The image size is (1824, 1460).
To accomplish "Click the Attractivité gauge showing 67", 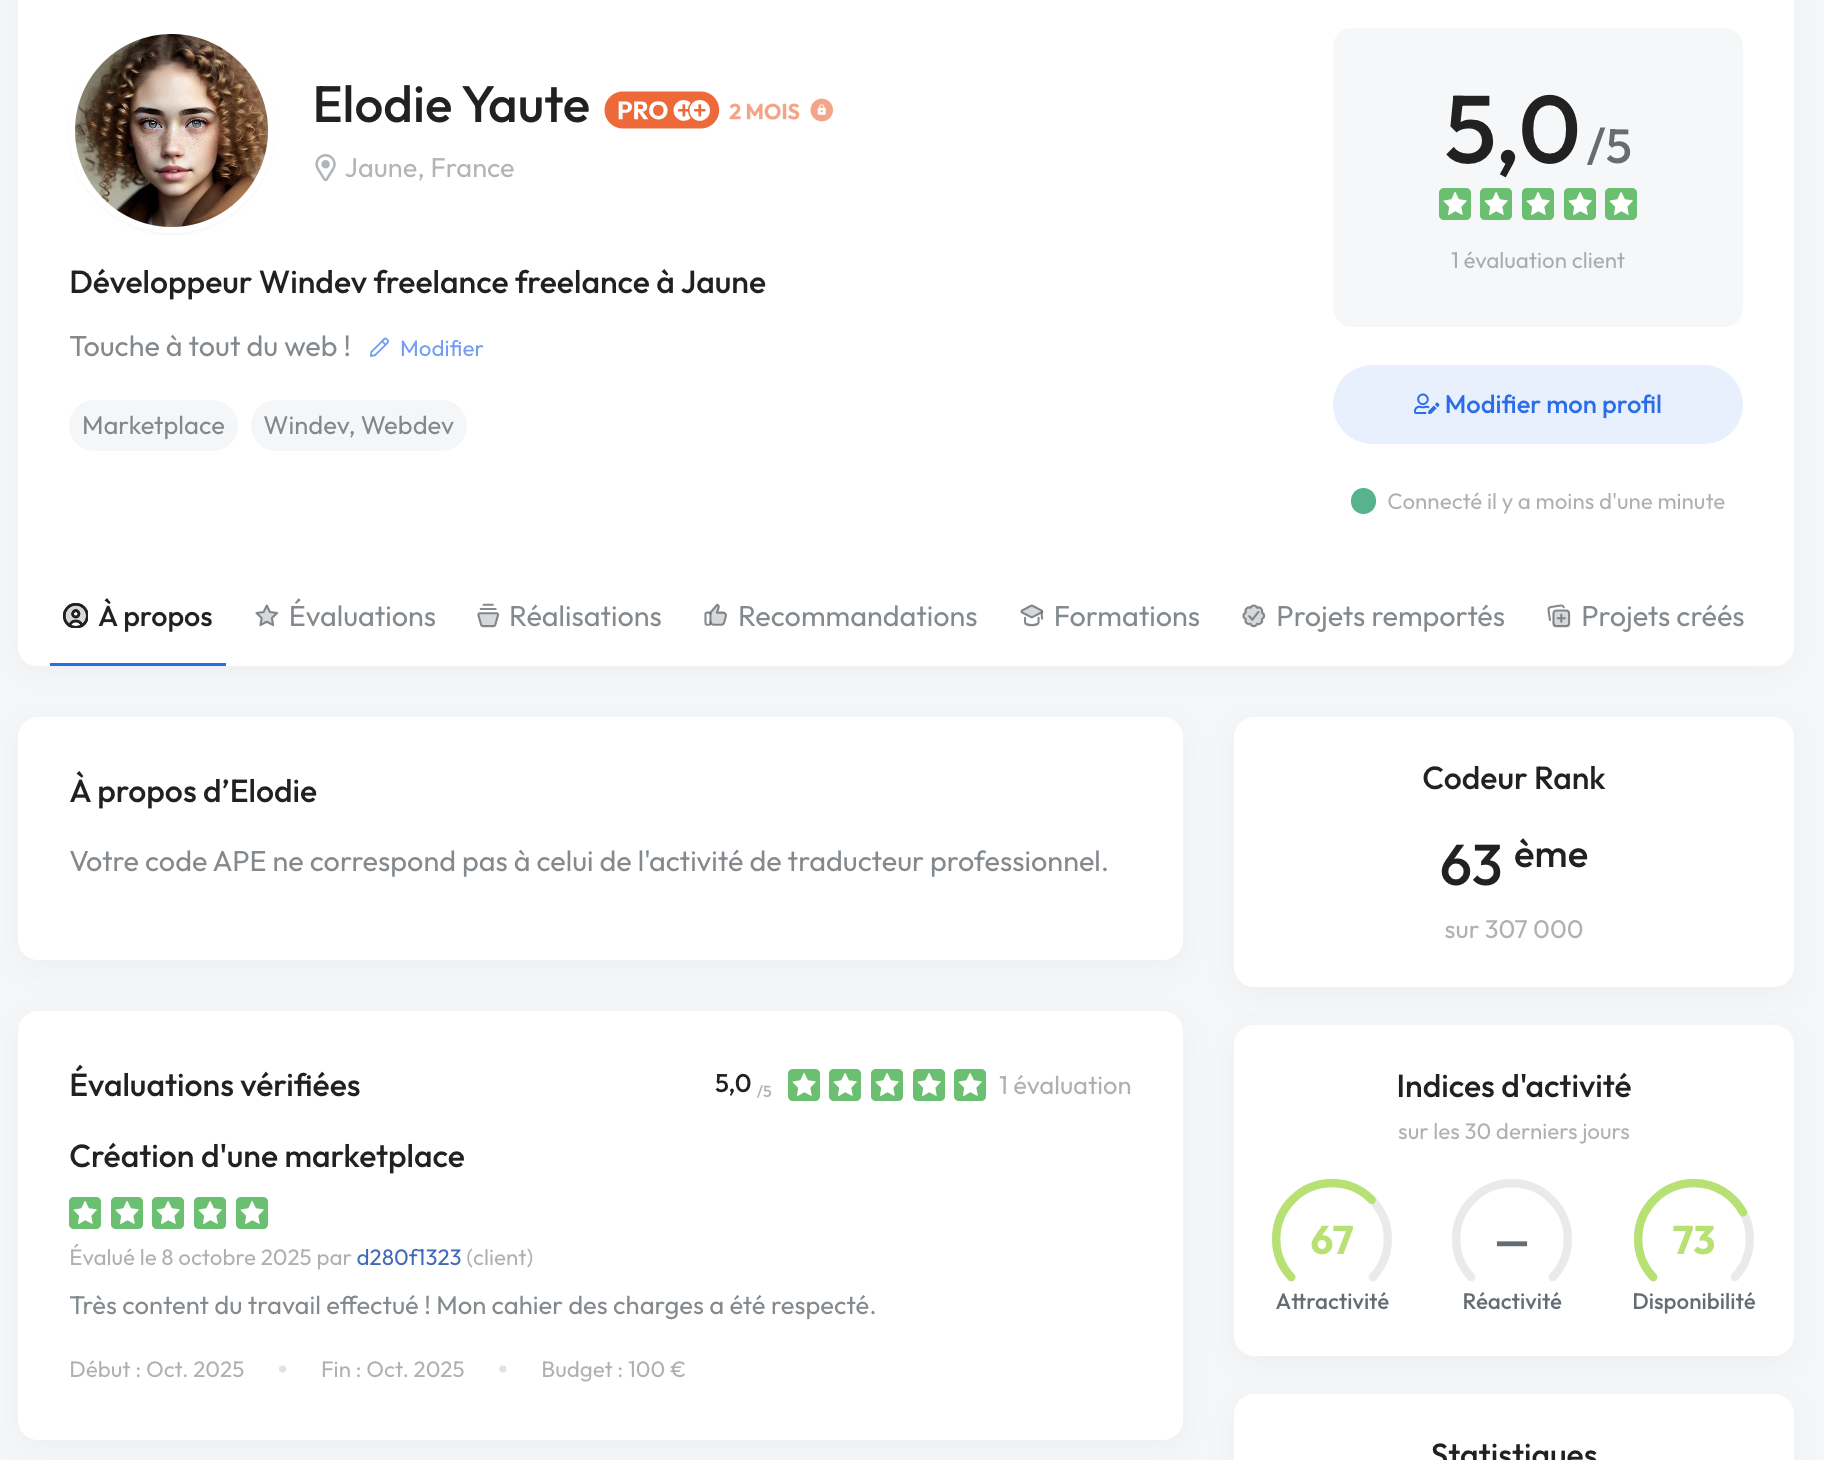I will click(x=1332, y=1240).
